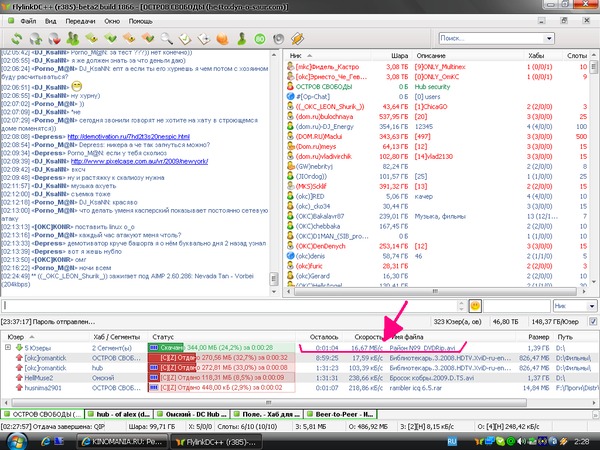The height and width of the screenshot is (450, 600).
Task: Click the green person silhouette toolbar icon
Action: point(241,39)
